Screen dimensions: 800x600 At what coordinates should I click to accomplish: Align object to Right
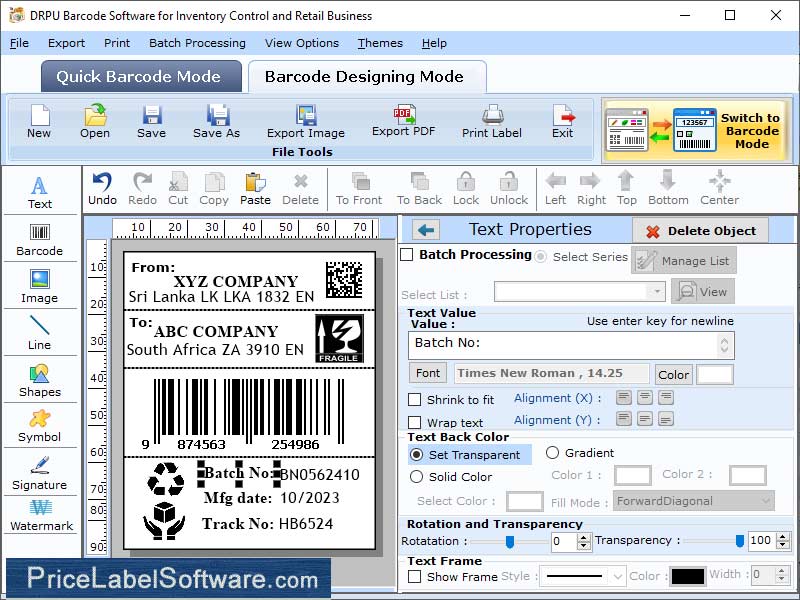591,189
